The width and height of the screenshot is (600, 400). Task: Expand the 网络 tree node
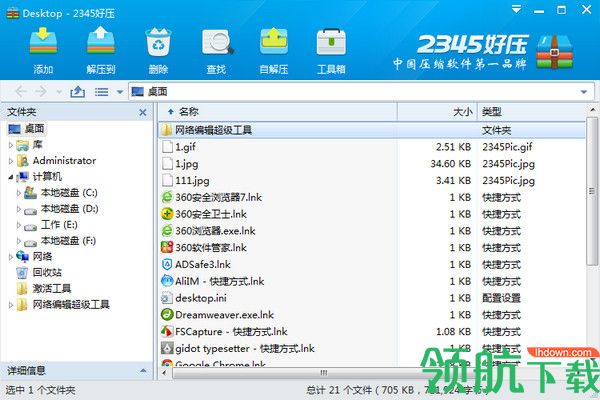(11, 257)
